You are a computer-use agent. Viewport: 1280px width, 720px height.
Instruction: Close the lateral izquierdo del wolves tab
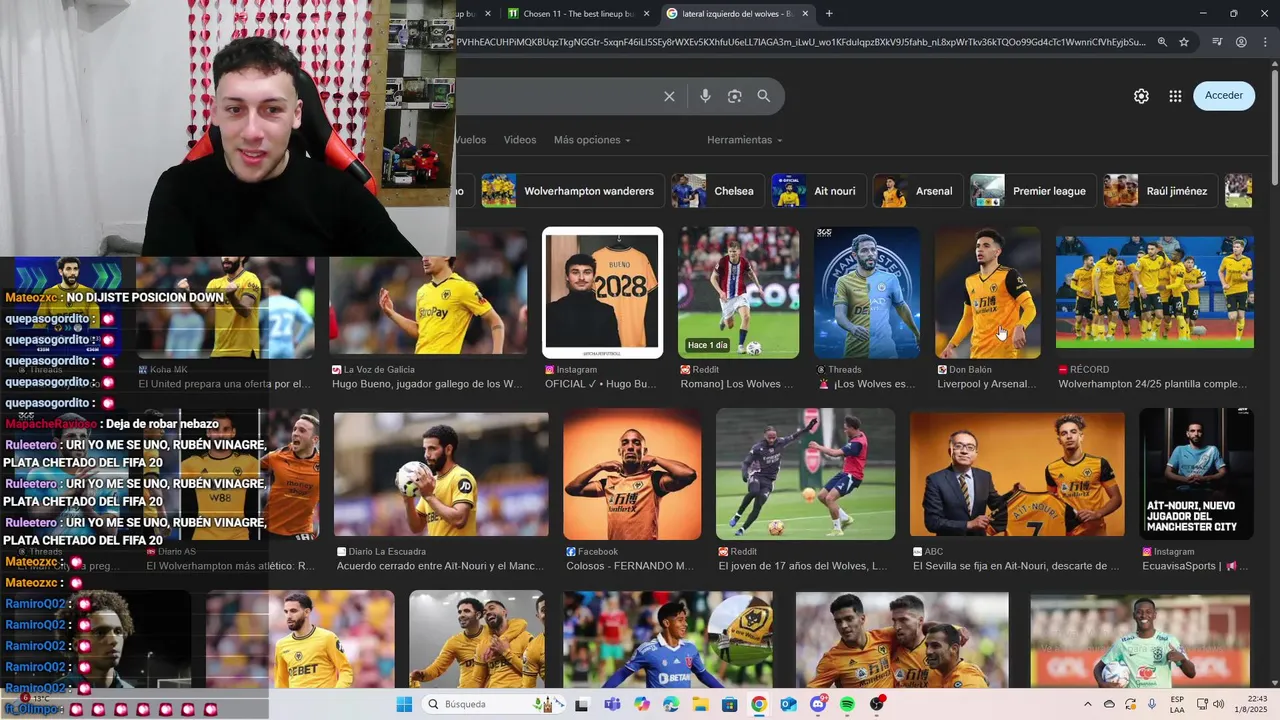pyautogui.click(x=805, y=14)
